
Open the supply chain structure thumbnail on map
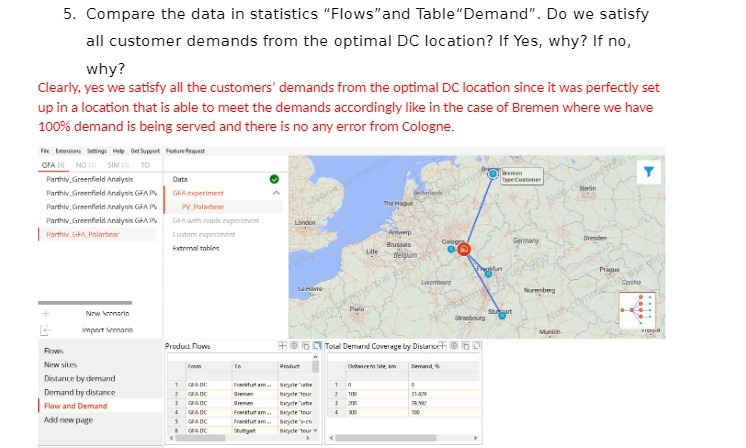click(x=637, y=310)
